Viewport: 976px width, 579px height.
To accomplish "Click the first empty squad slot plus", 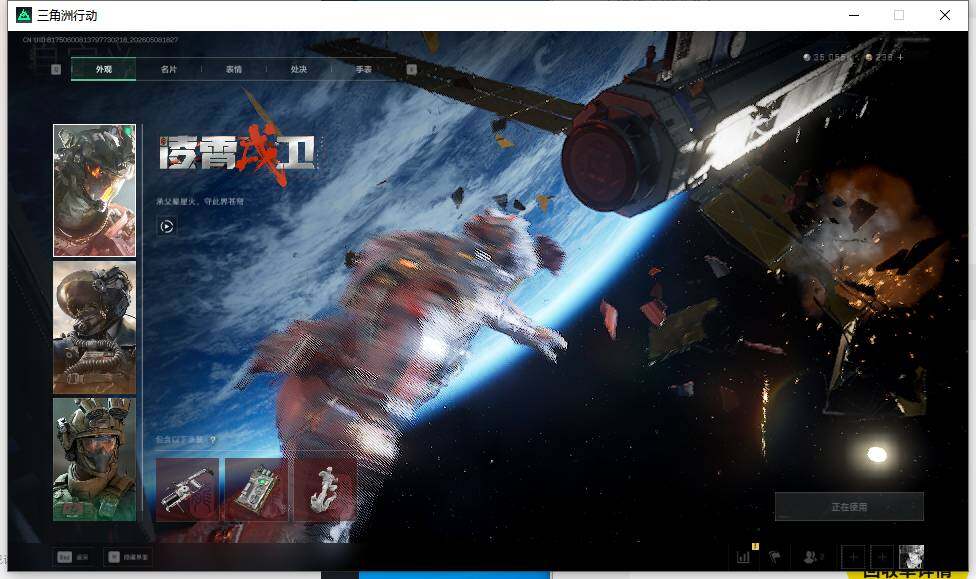I will [x=853, y=557].
